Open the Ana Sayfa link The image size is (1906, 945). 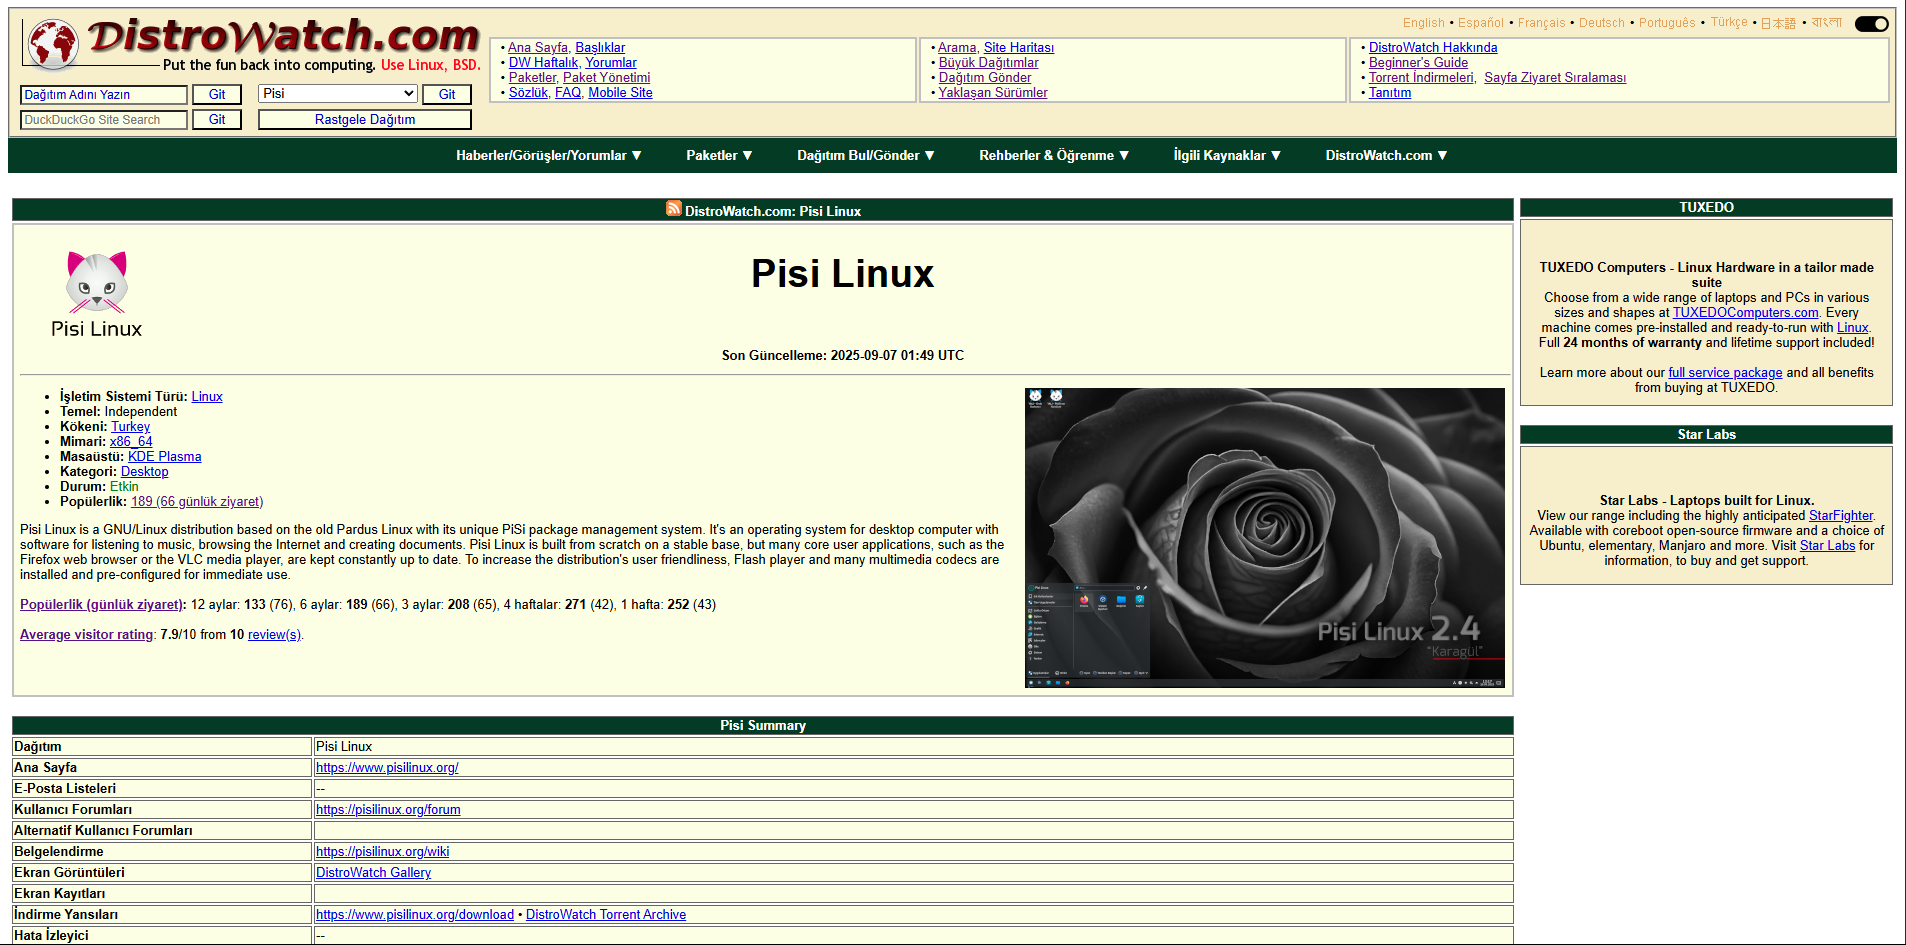pos(538,47)
